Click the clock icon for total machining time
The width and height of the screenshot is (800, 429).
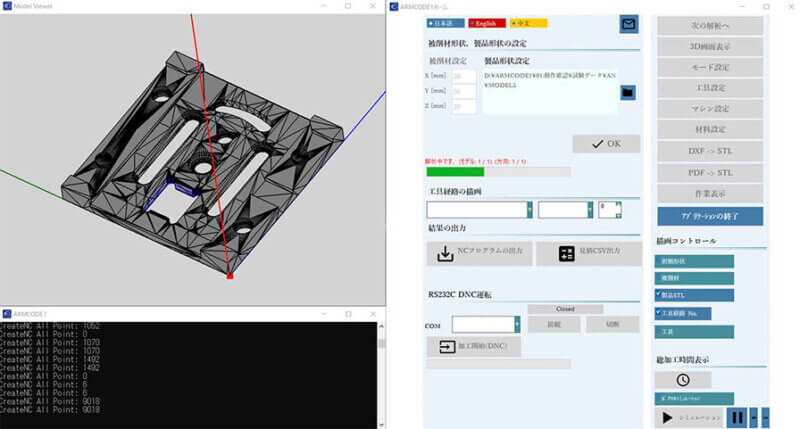pyautogui.click(x=683, y=380)
